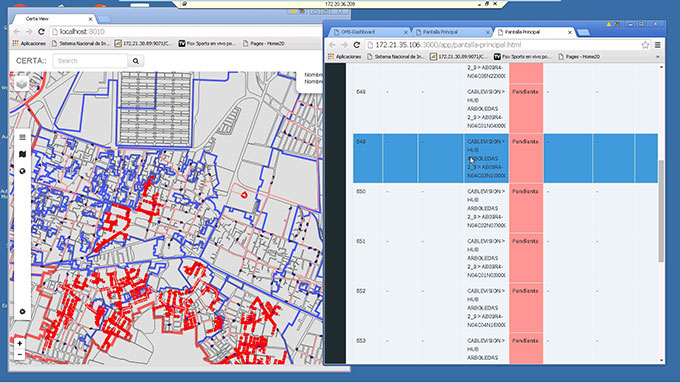
Task: Open the hamburger menu in map sidebar
Action: [x=23, y=137]
